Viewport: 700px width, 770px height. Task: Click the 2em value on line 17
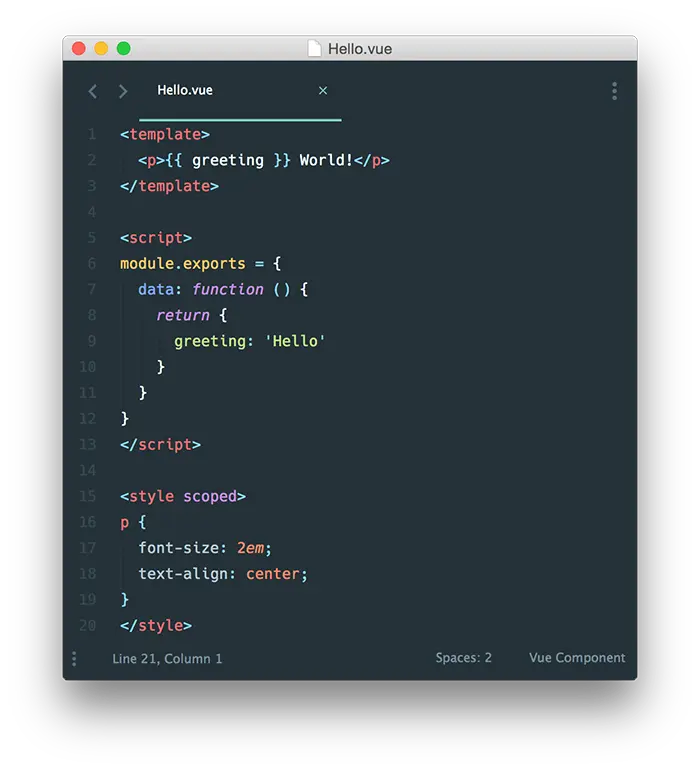tap(251, 548)
